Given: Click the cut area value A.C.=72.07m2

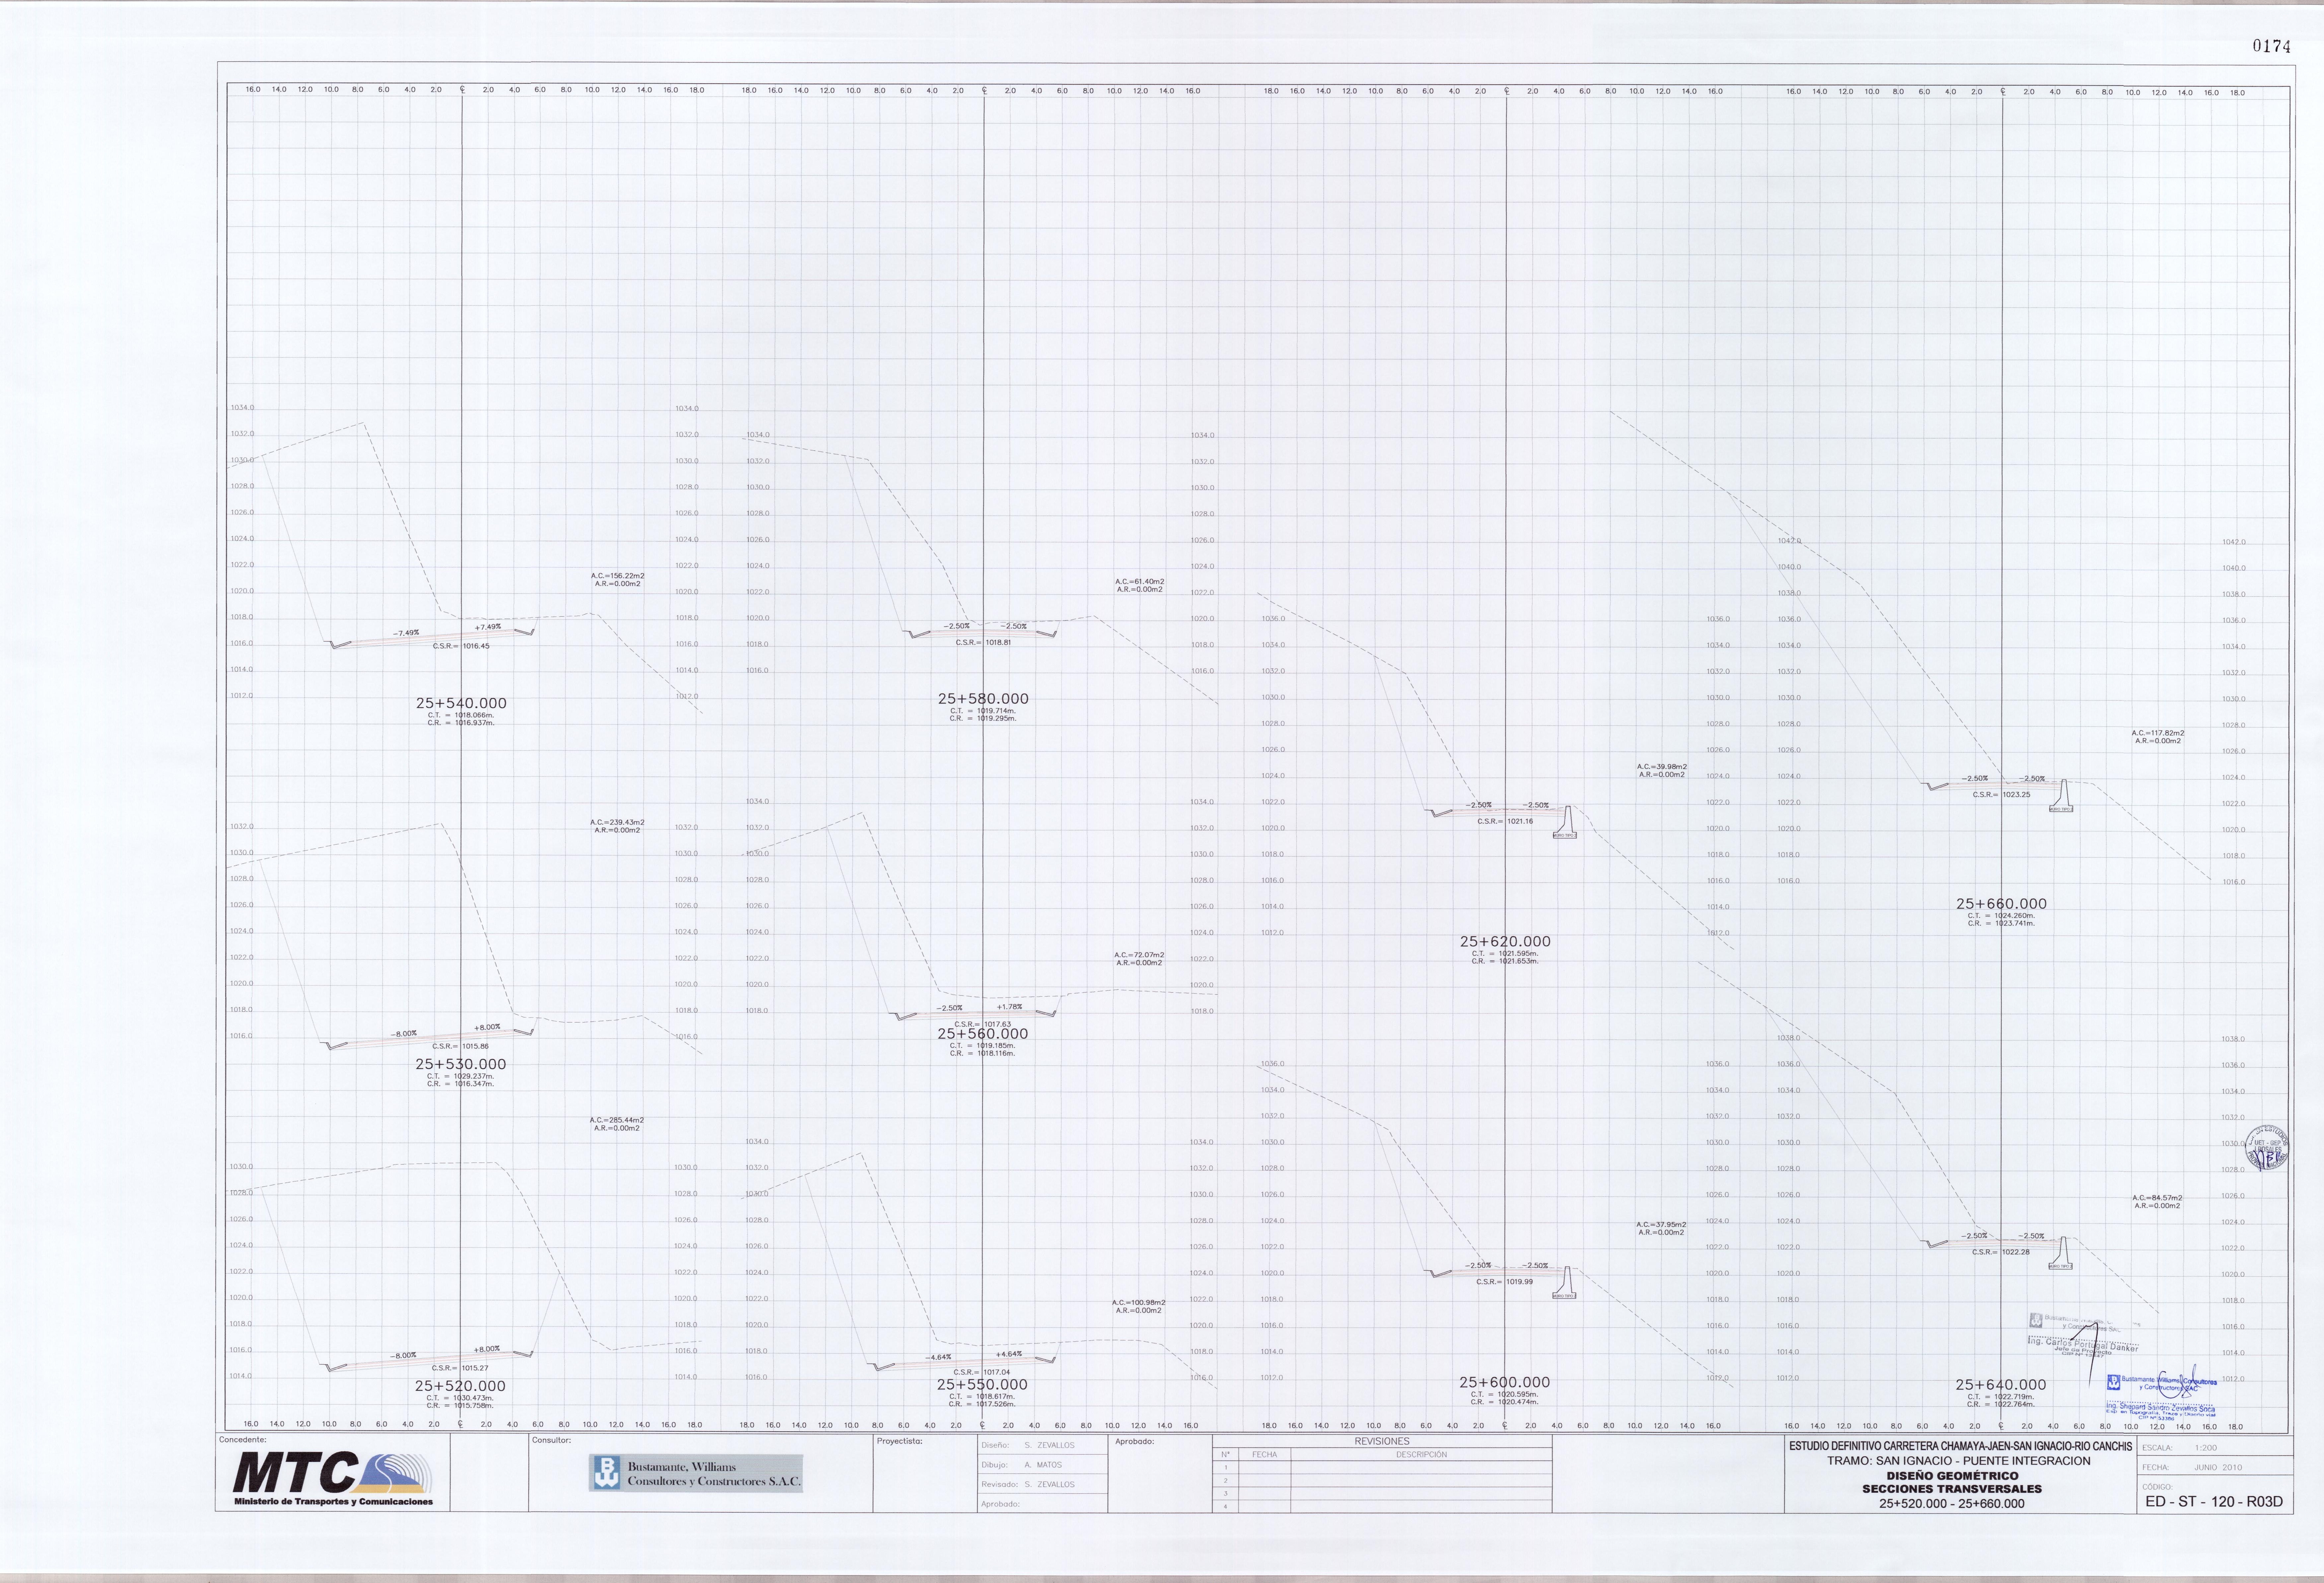Looking at the screenshot, I should click(1139, 955).
